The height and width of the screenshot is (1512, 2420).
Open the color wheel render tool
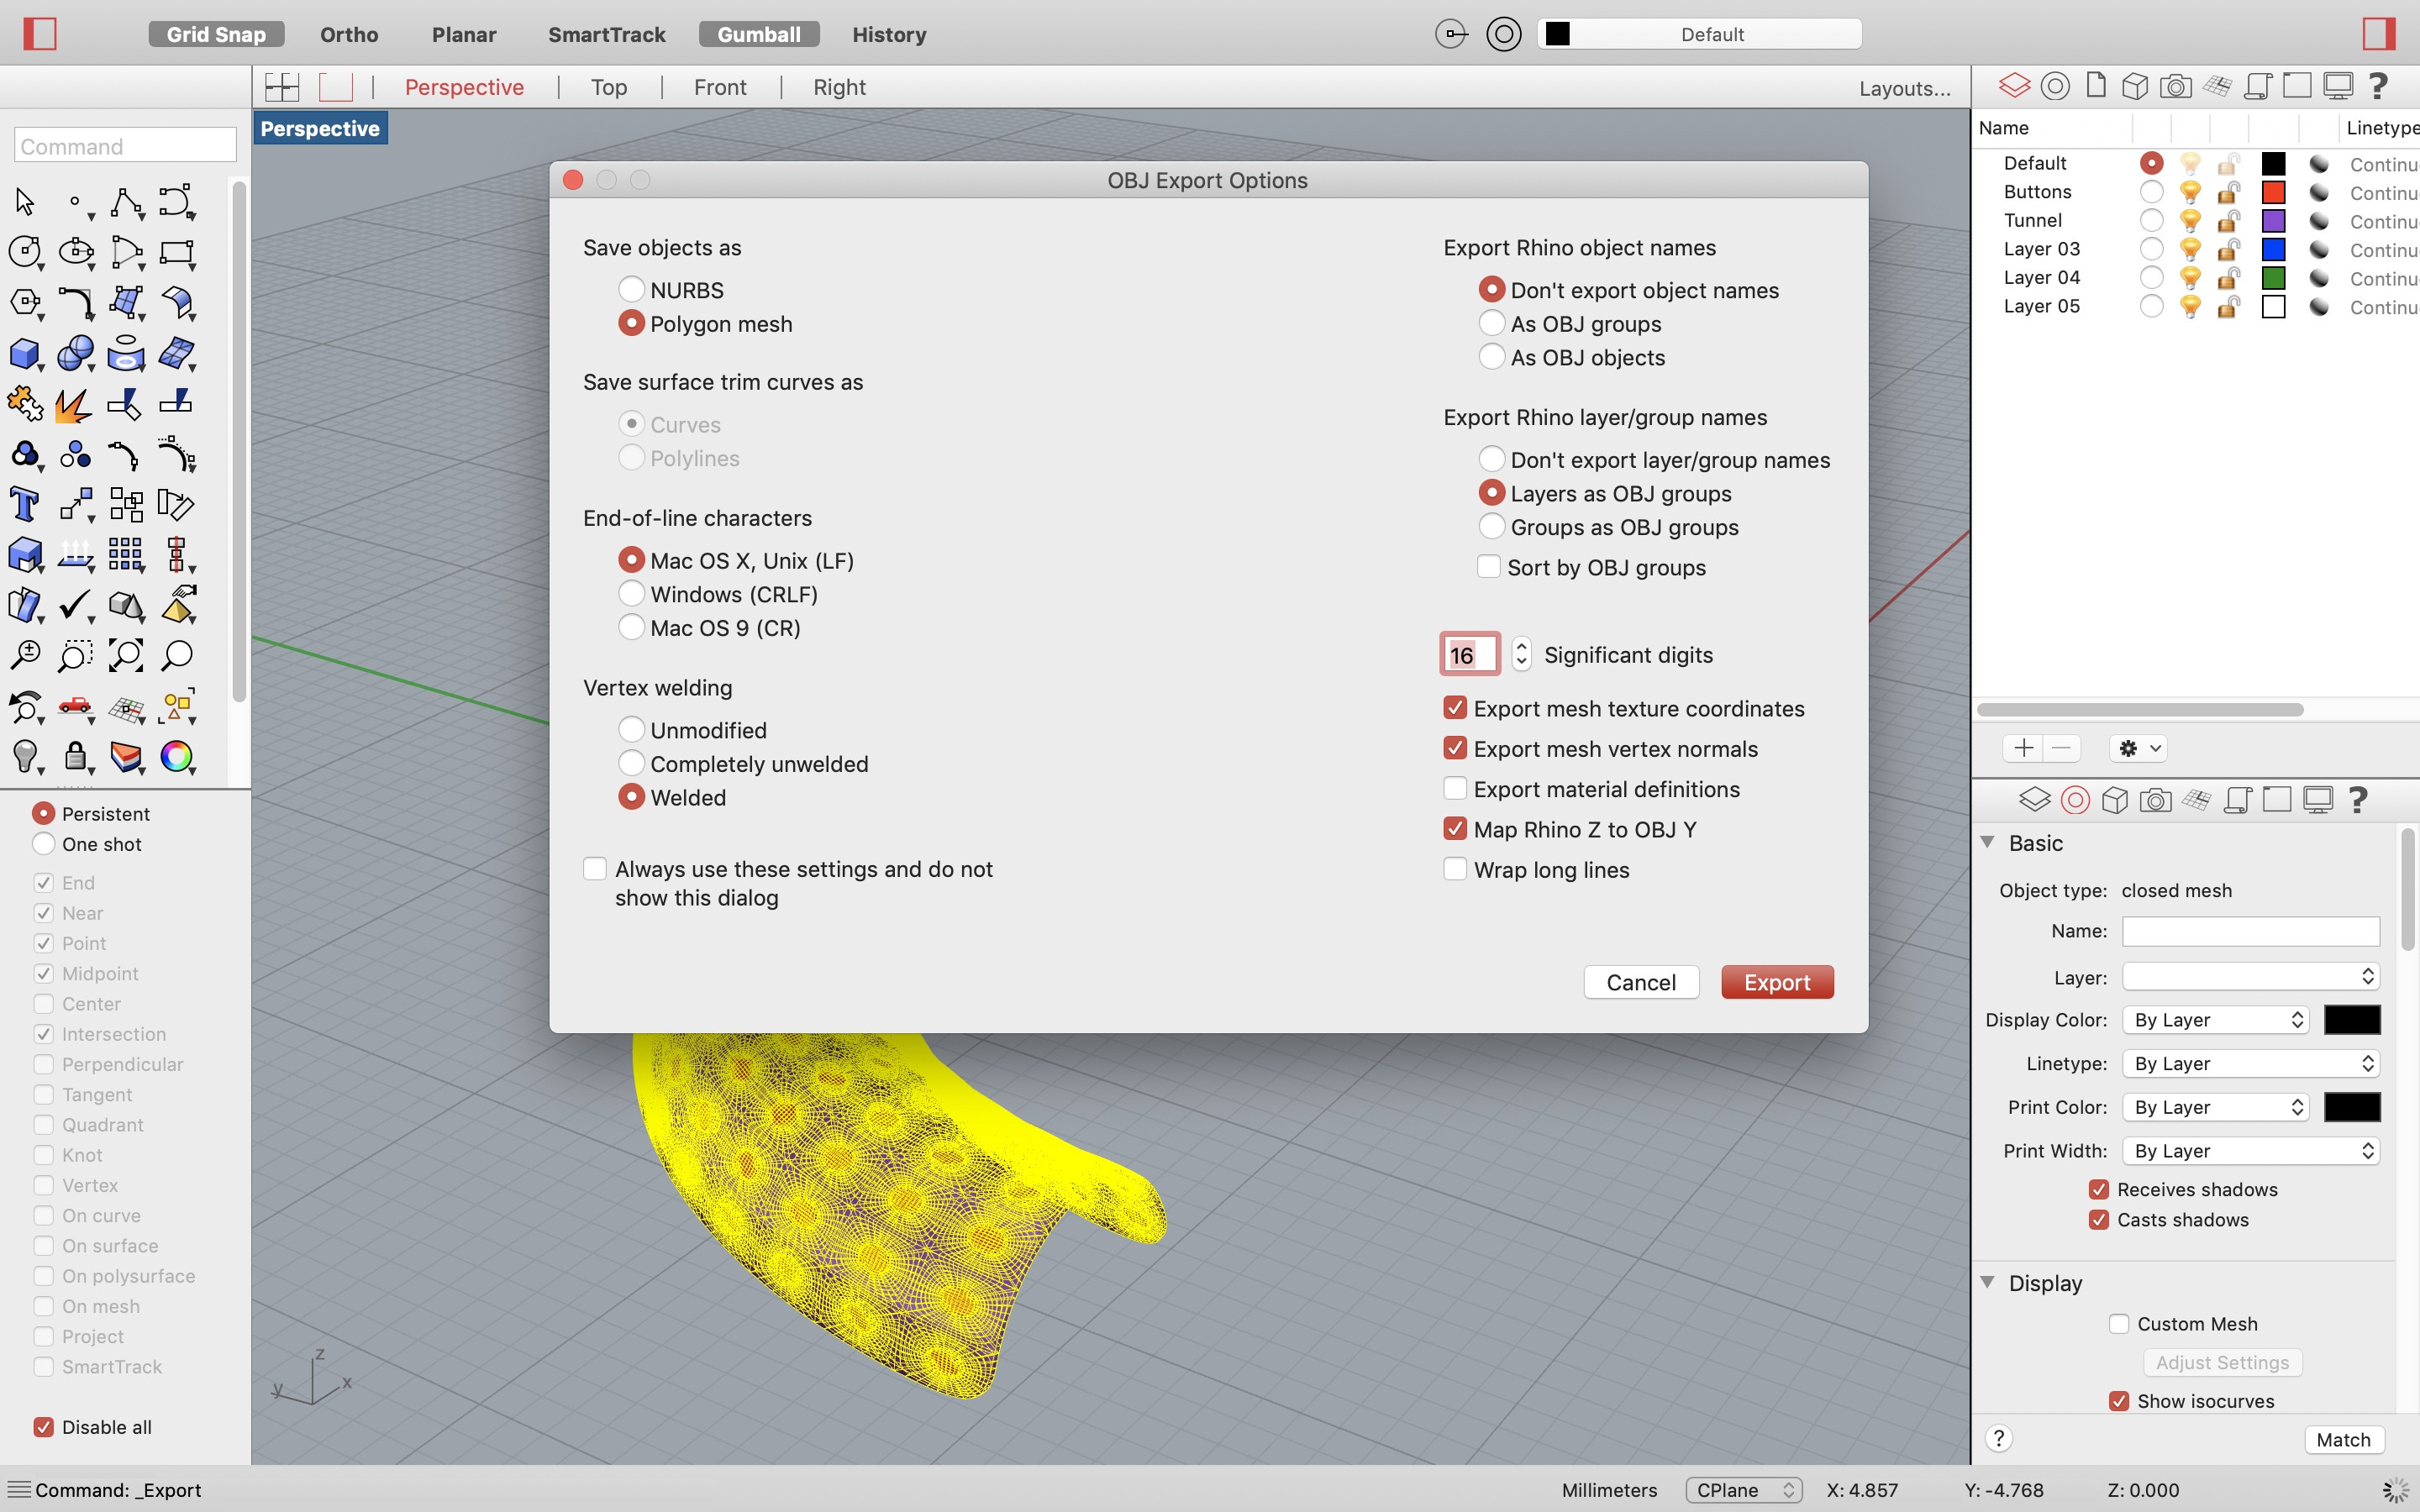[177, 756]
